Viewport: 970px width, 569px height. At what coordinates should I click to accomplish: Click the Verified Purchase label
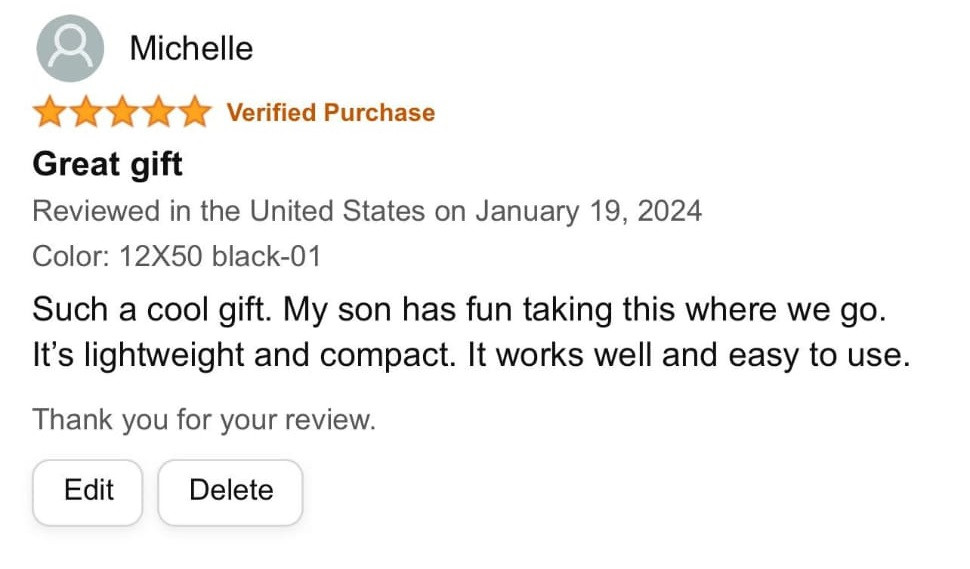(x=330, y=112)
